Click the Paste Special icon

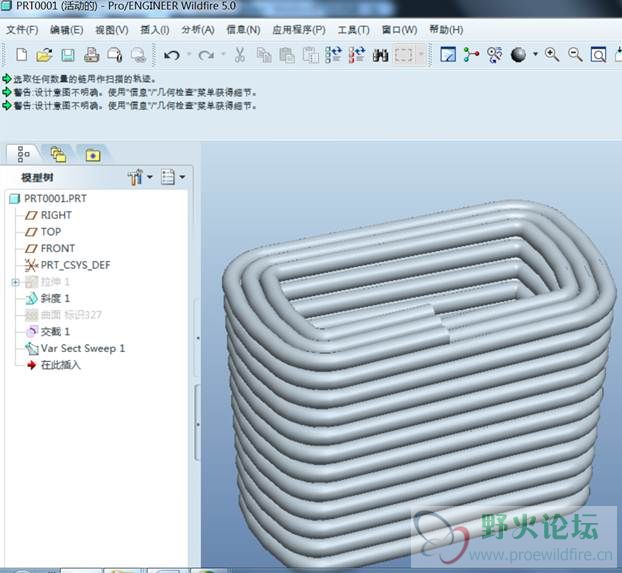click(x=311, y=55)
